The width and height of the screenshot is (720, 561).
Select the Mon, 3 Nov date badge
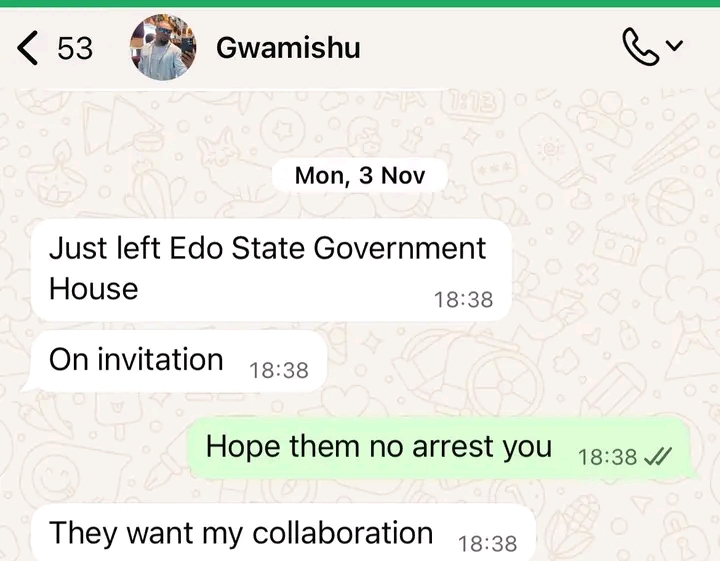[360, 175]
